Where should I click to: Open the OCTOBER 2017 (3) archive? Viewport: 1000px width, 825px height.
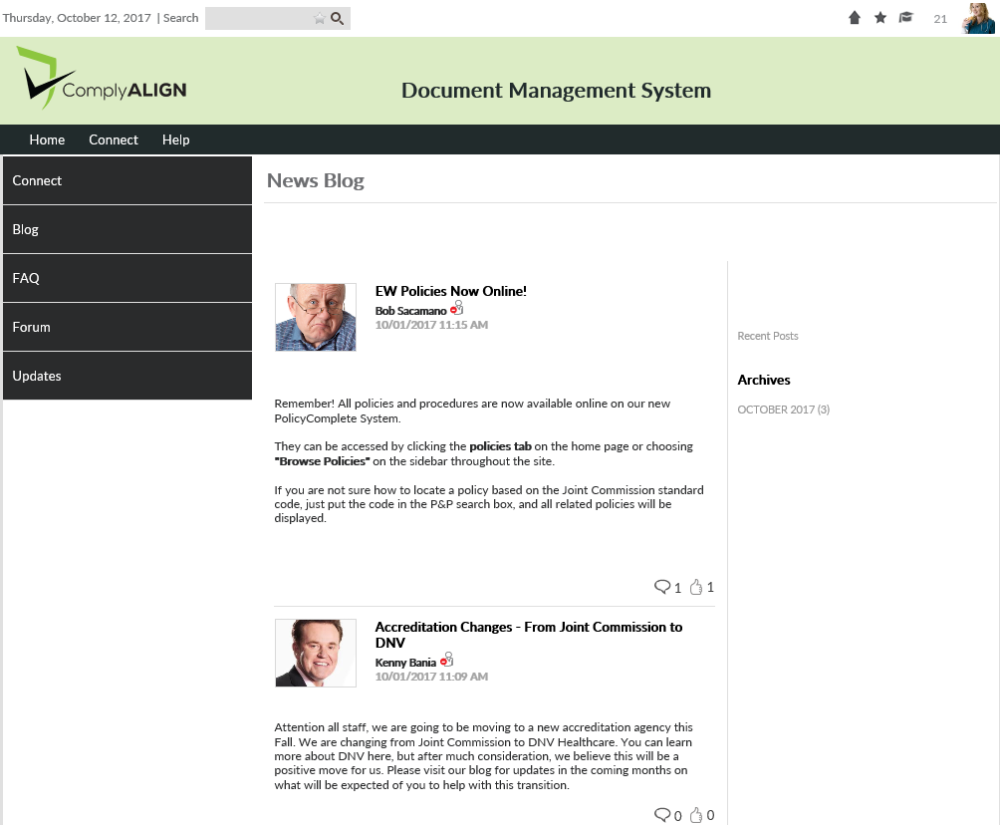(783, 410)
